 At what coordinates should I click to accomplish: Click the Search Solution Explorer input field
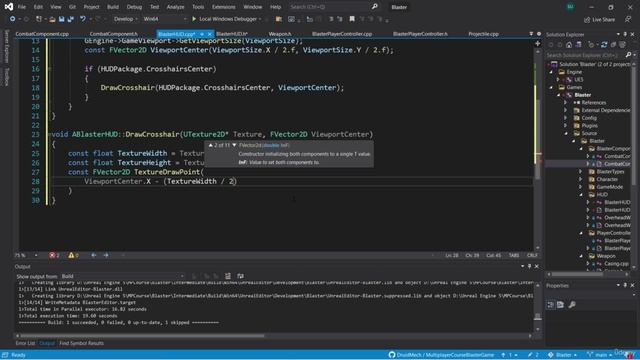tap(585, 55)
